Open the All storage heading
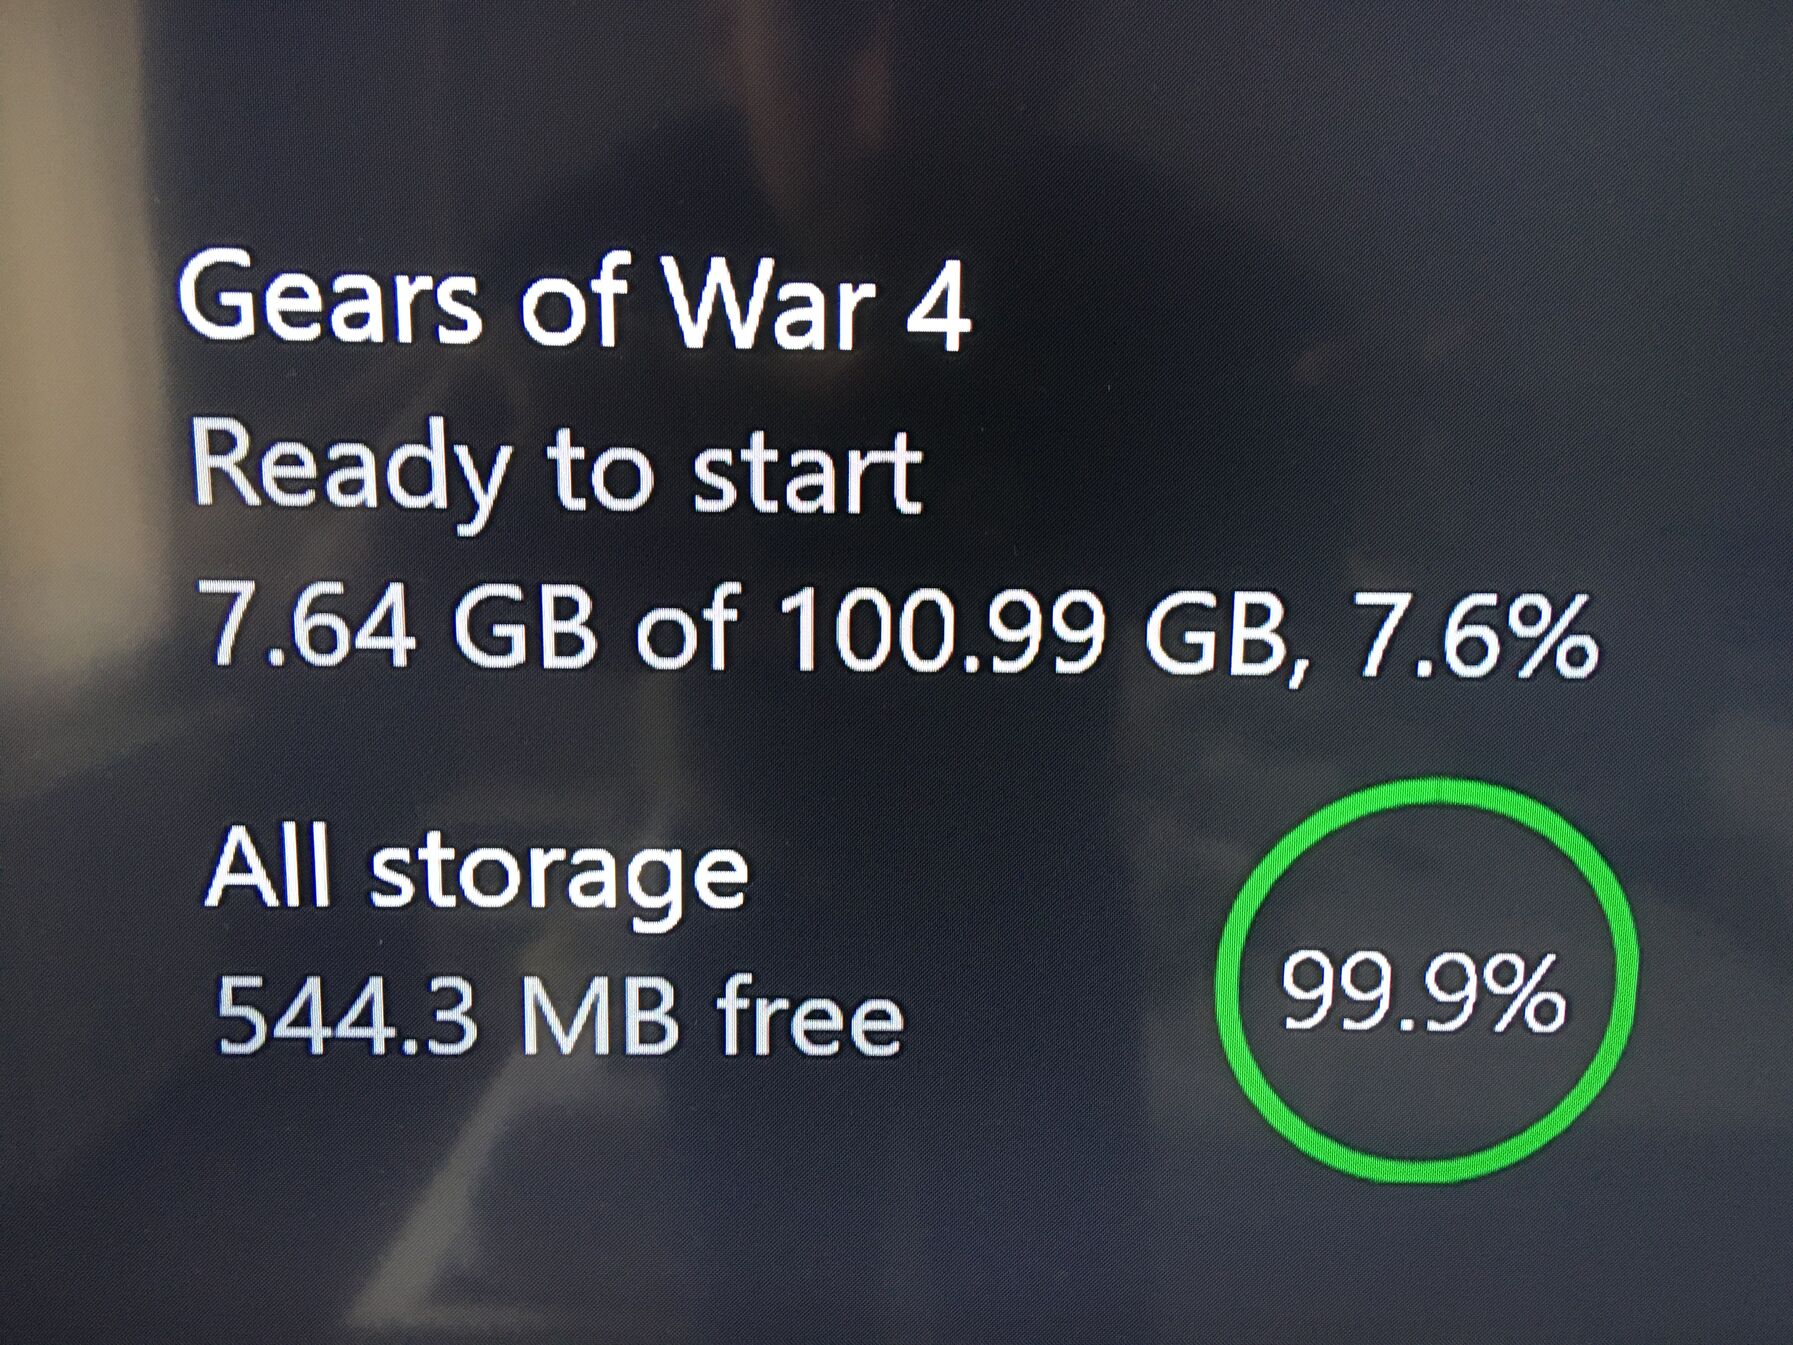Viewport: 1793px width, 1345px height. (x=476, y=872)
